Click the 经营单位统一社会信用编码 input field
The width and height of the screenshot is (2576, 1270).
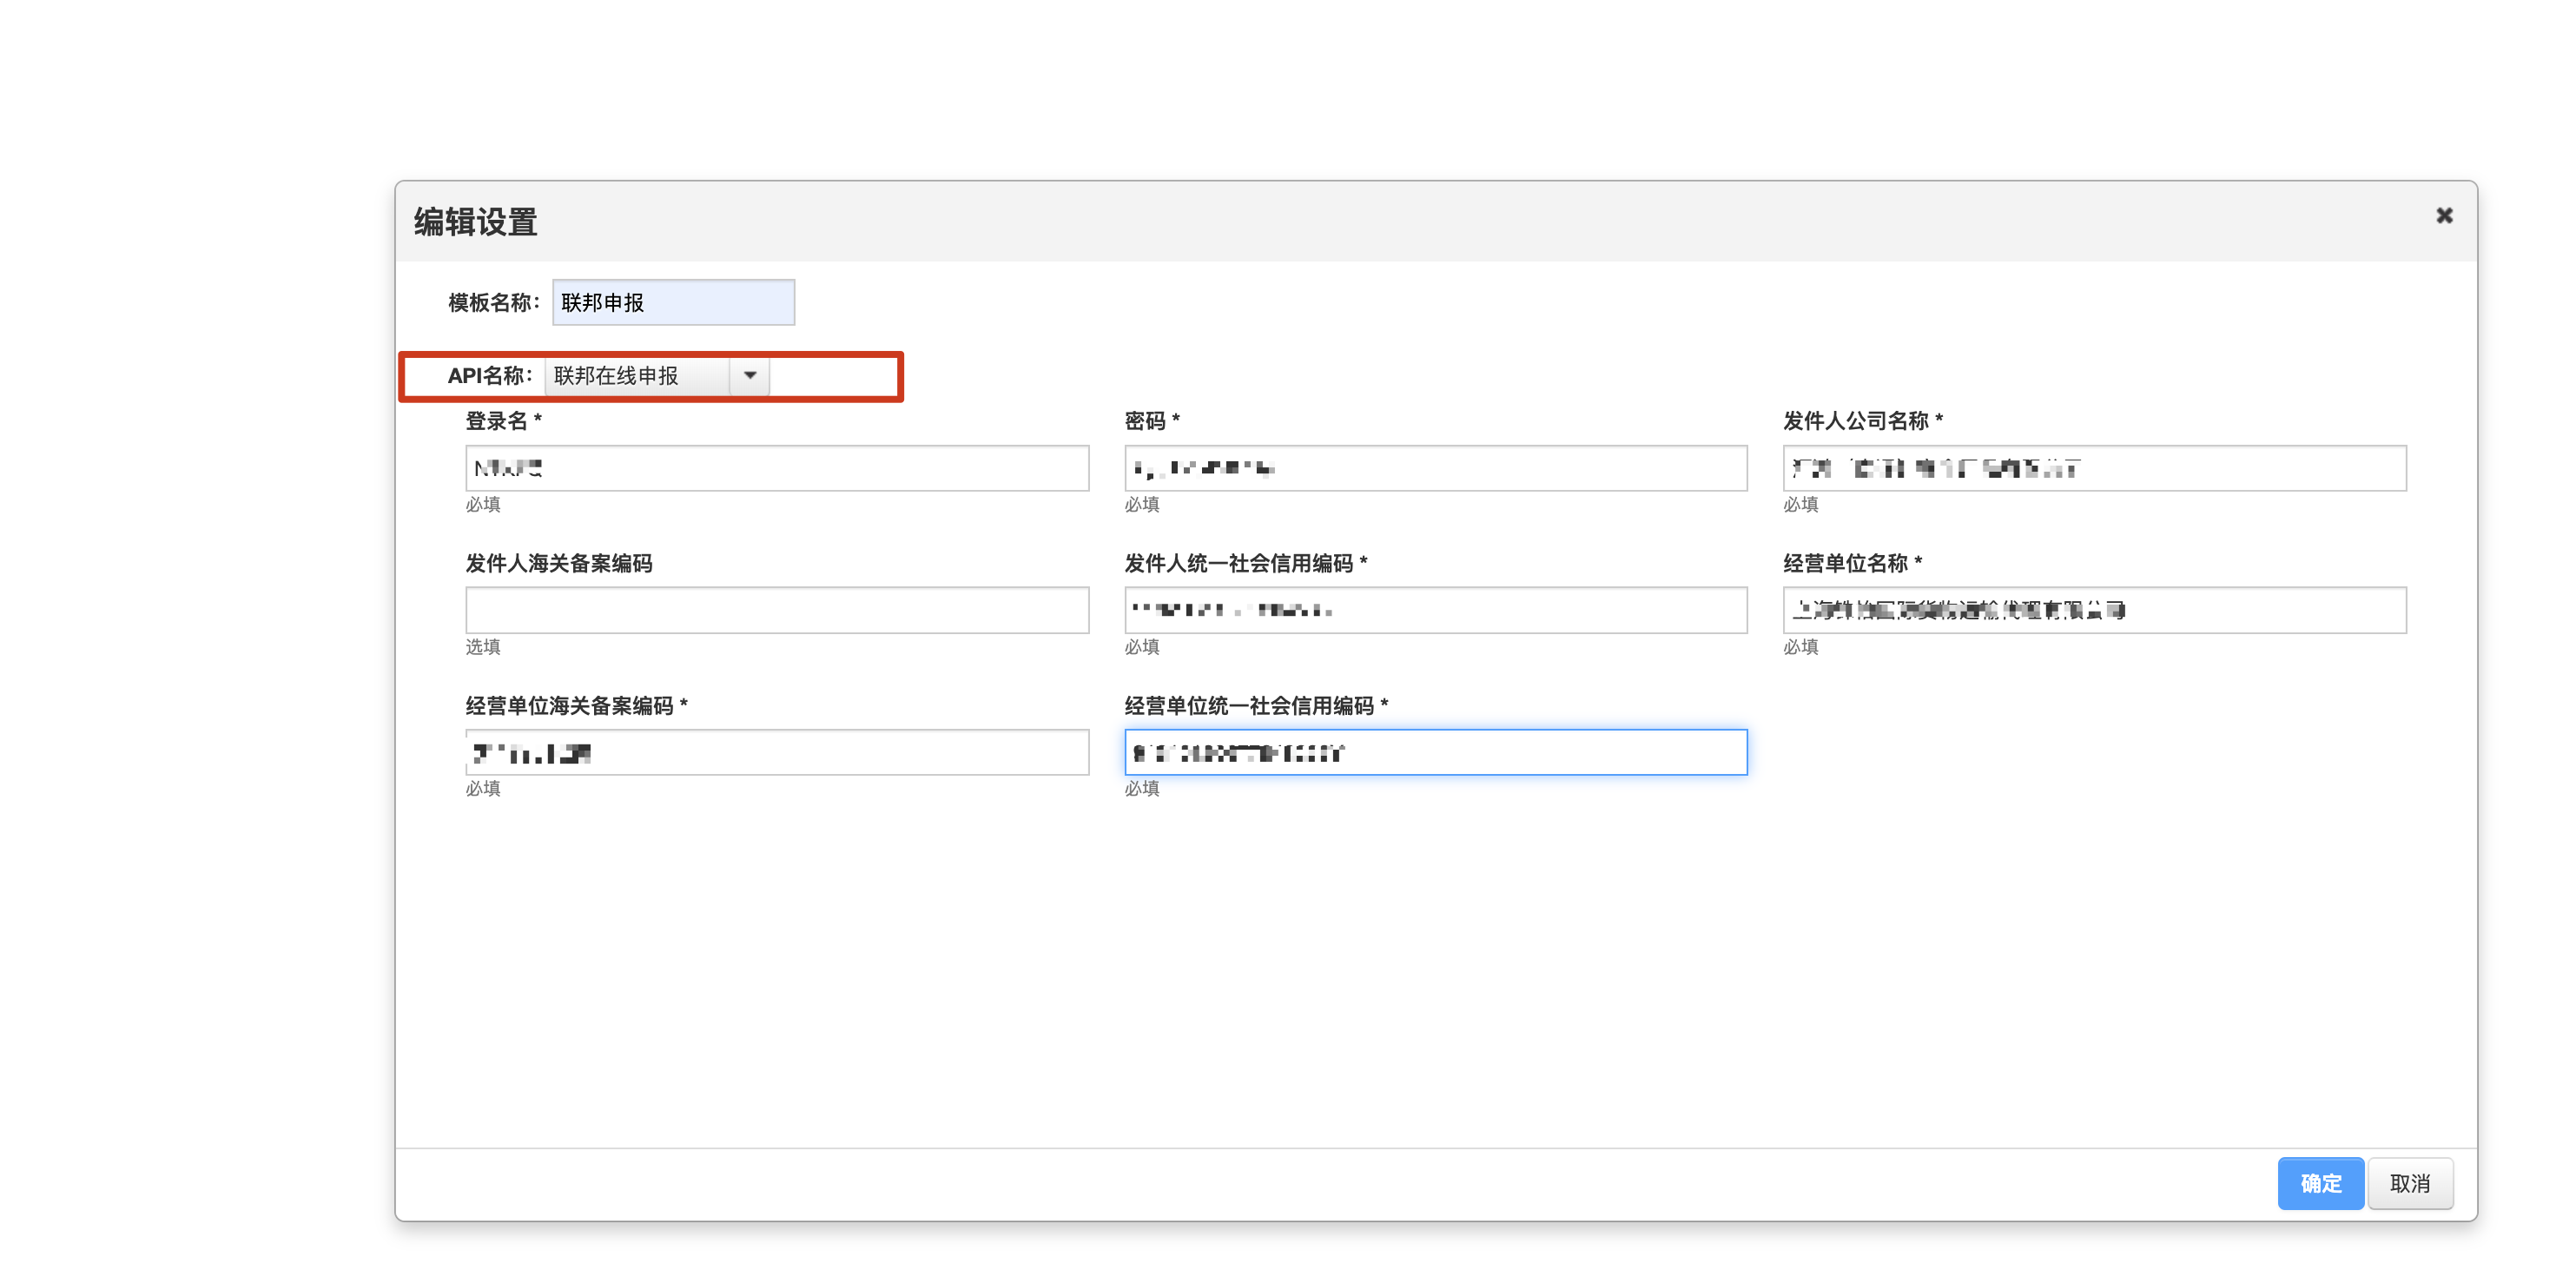coord(1435,752)
